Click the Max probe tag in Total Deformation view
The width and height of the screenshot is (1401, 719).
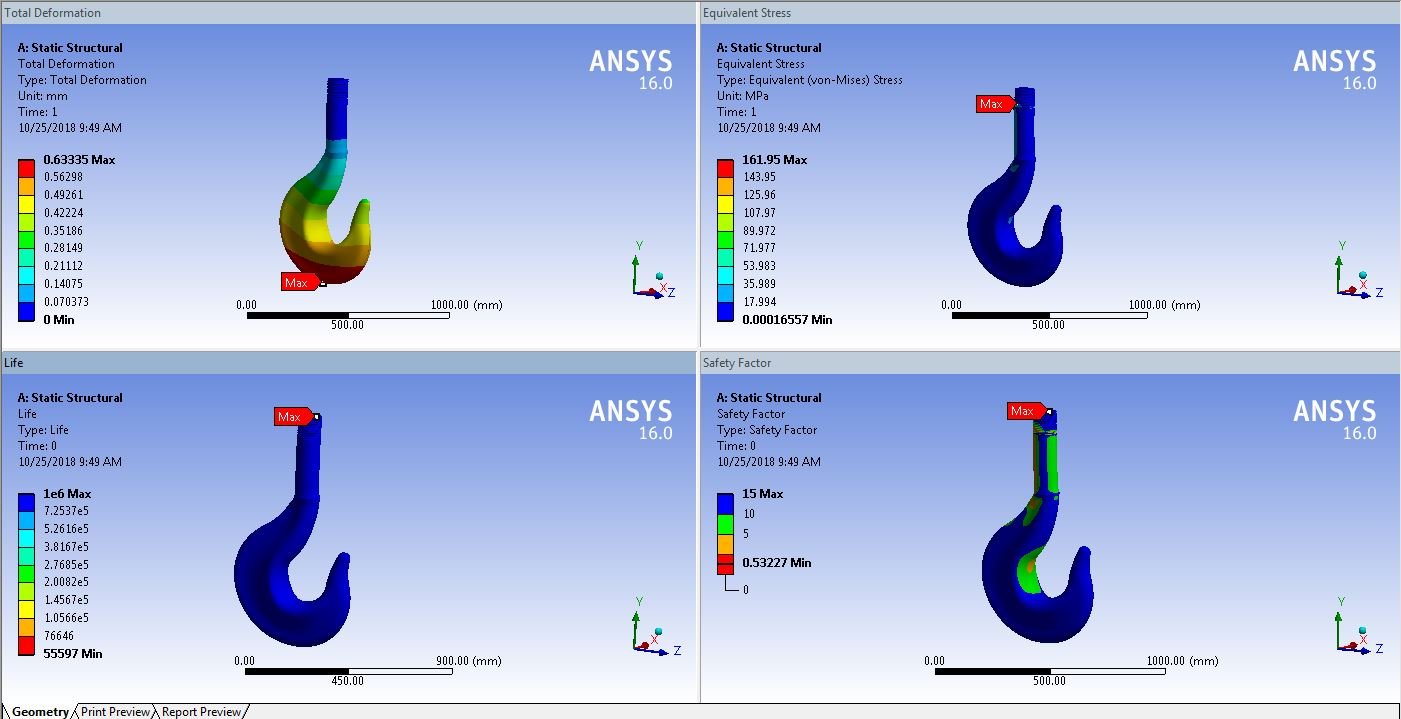point(298,282)
